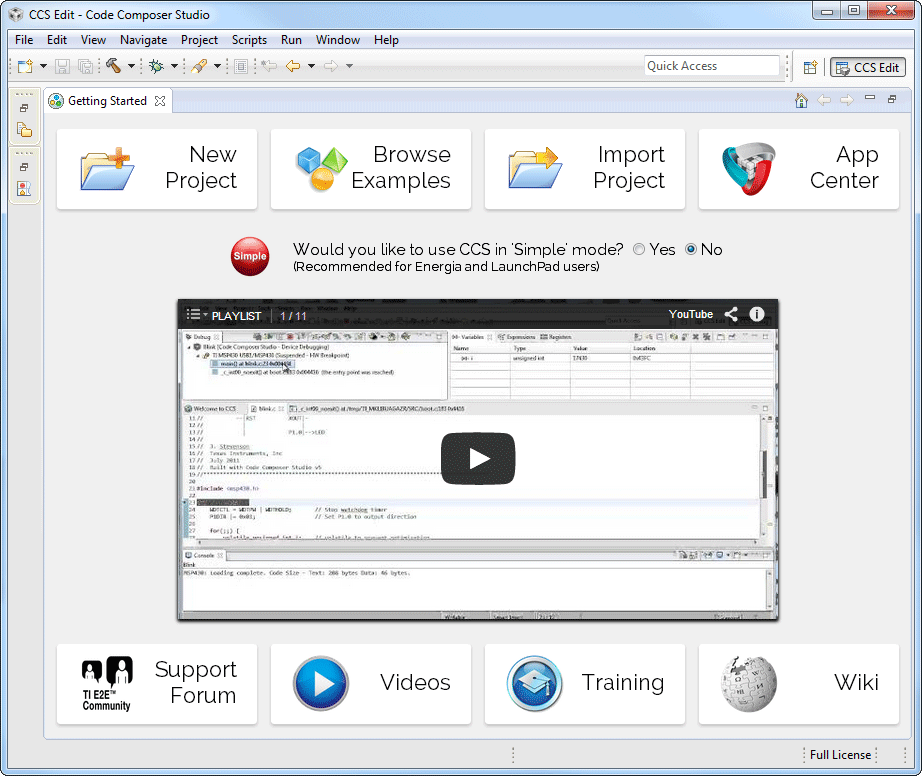Screen dimensions: 922x776
Task: Open the Scripts menu
Action: tap(249, 40)
